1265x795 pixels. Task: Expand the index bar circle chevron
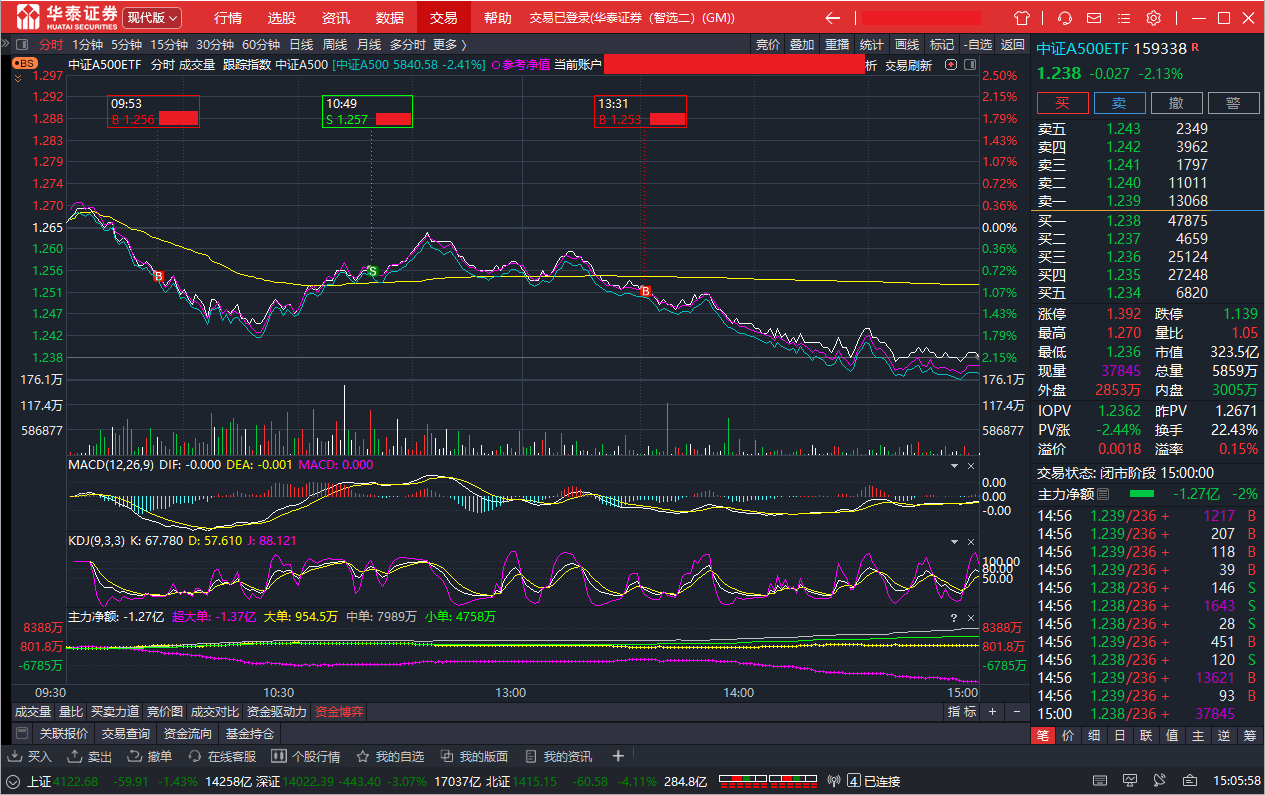pos(13,781)
